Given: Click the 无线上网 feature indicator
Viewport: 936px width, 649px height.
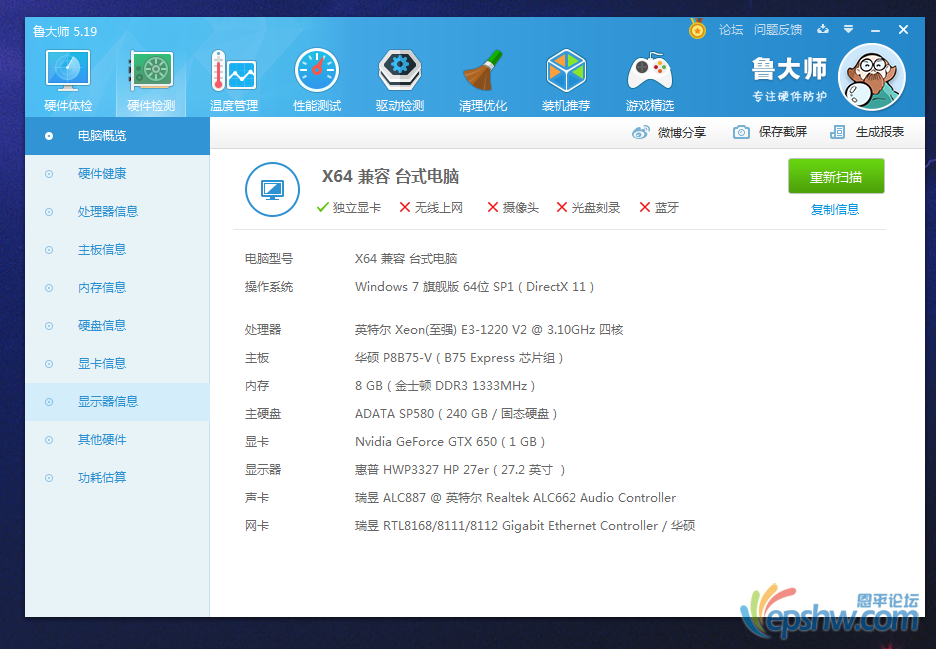Looking at the screenshot, I should (431, 207).
